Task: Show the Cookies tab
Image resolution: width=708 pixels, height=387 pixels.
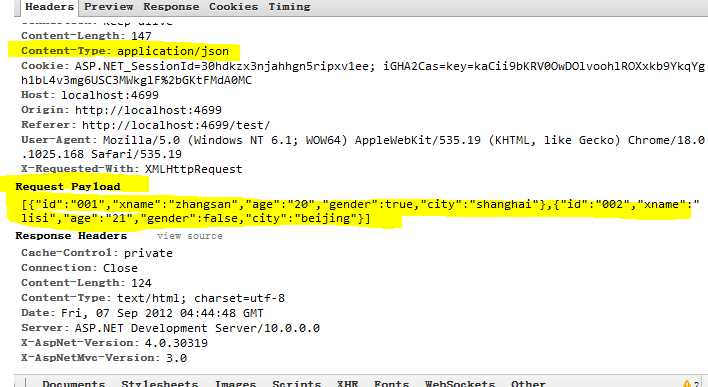Action: click(233, 7)
